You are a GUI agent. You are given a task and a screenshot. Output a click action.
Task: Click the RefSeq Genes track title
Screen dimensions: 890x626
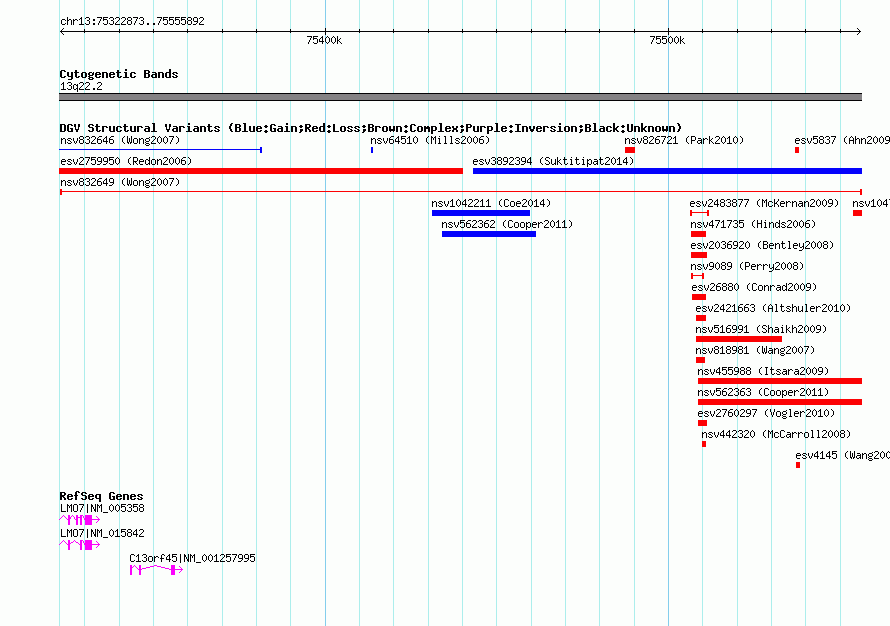coord(101,496)
